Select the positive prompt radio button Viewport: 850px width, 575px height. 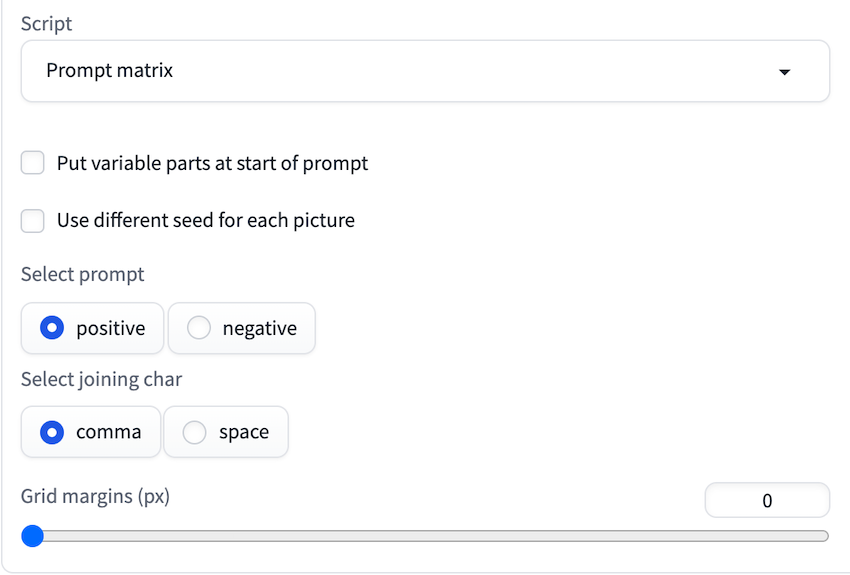(53, 328)
